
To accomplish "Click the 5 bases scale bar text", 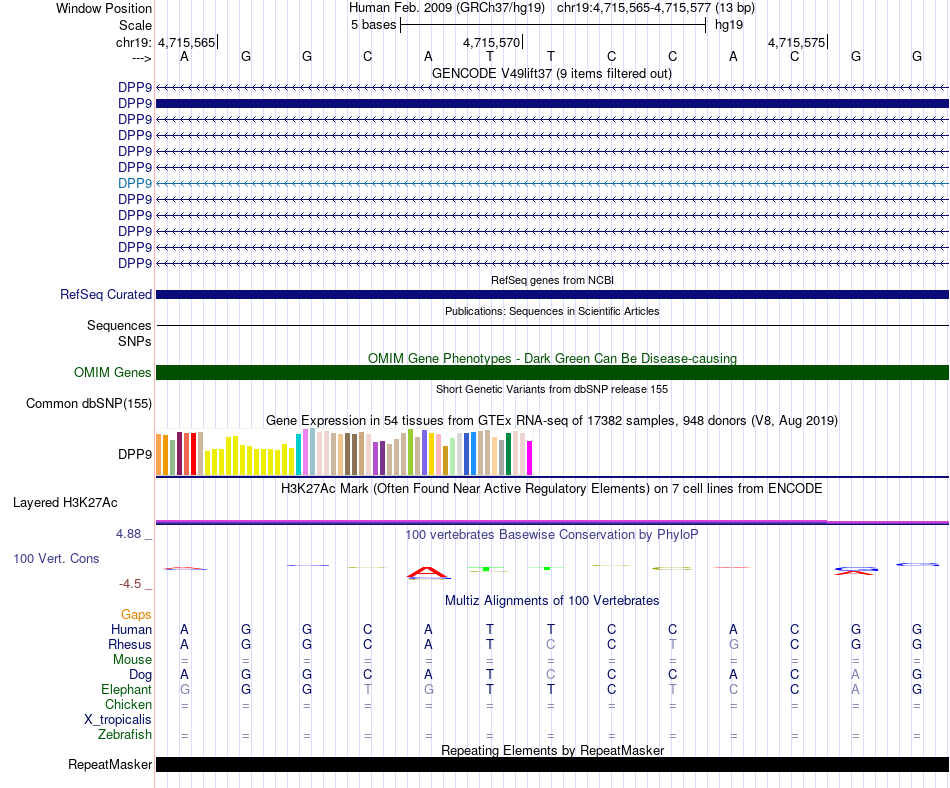I will (373, 25).
